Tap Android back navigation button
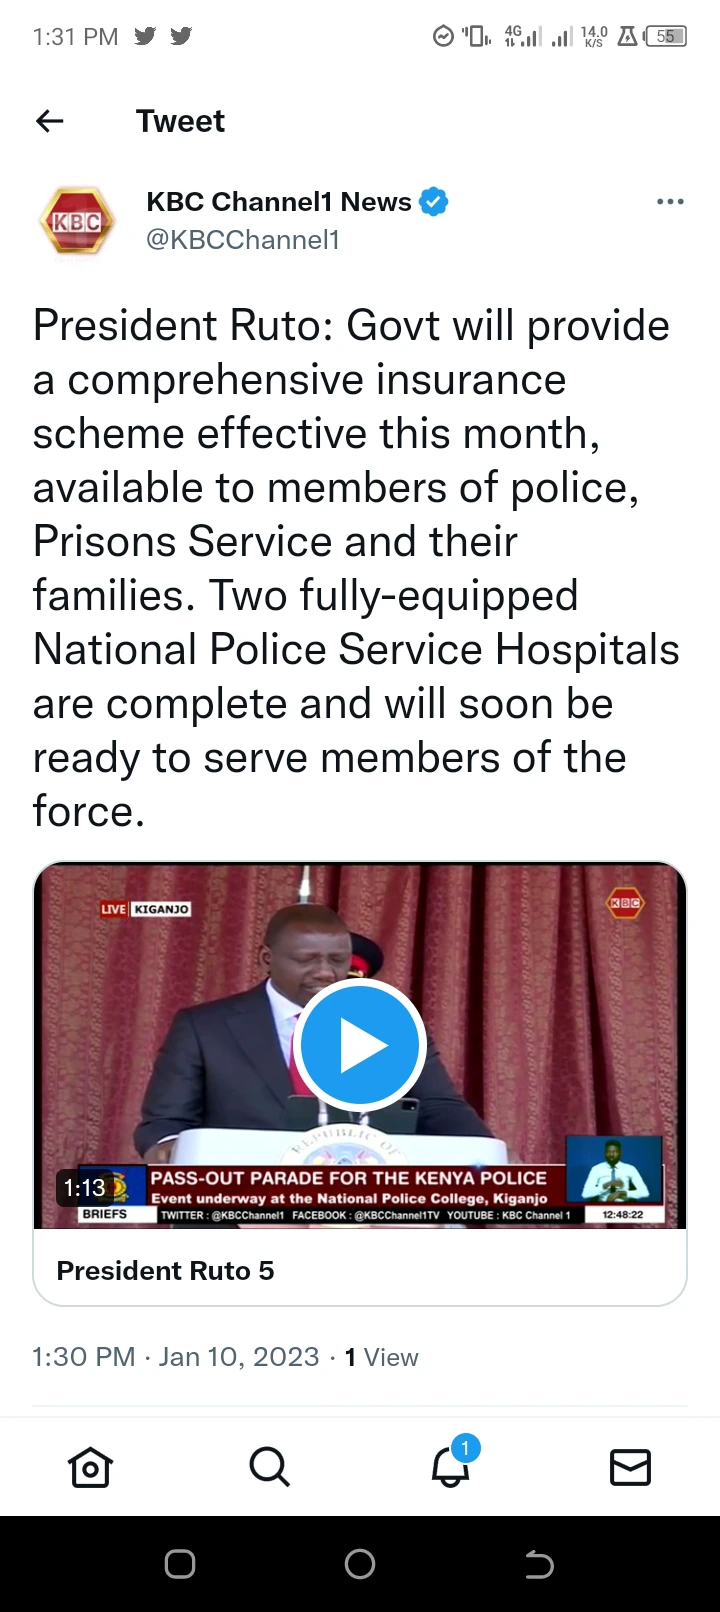The image size is (720, 1612). coord(539,1564)
